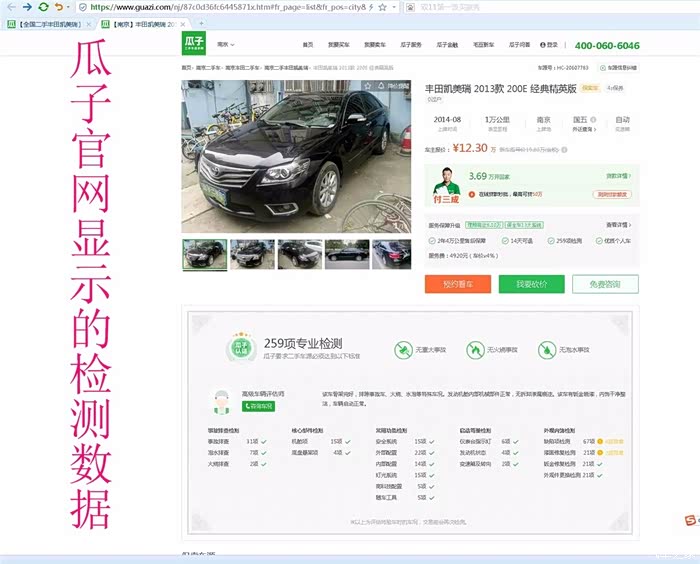
Task: Open 我要卖车 in the navigation bar
Action: click(x=375, y=45)
